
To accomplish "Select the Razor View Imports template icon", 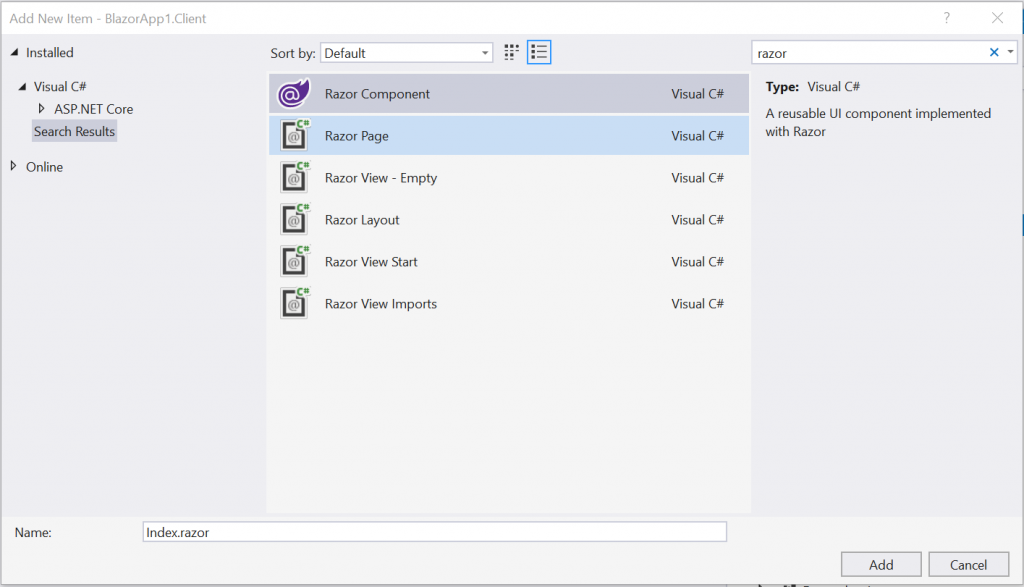I will click(293, 303).
